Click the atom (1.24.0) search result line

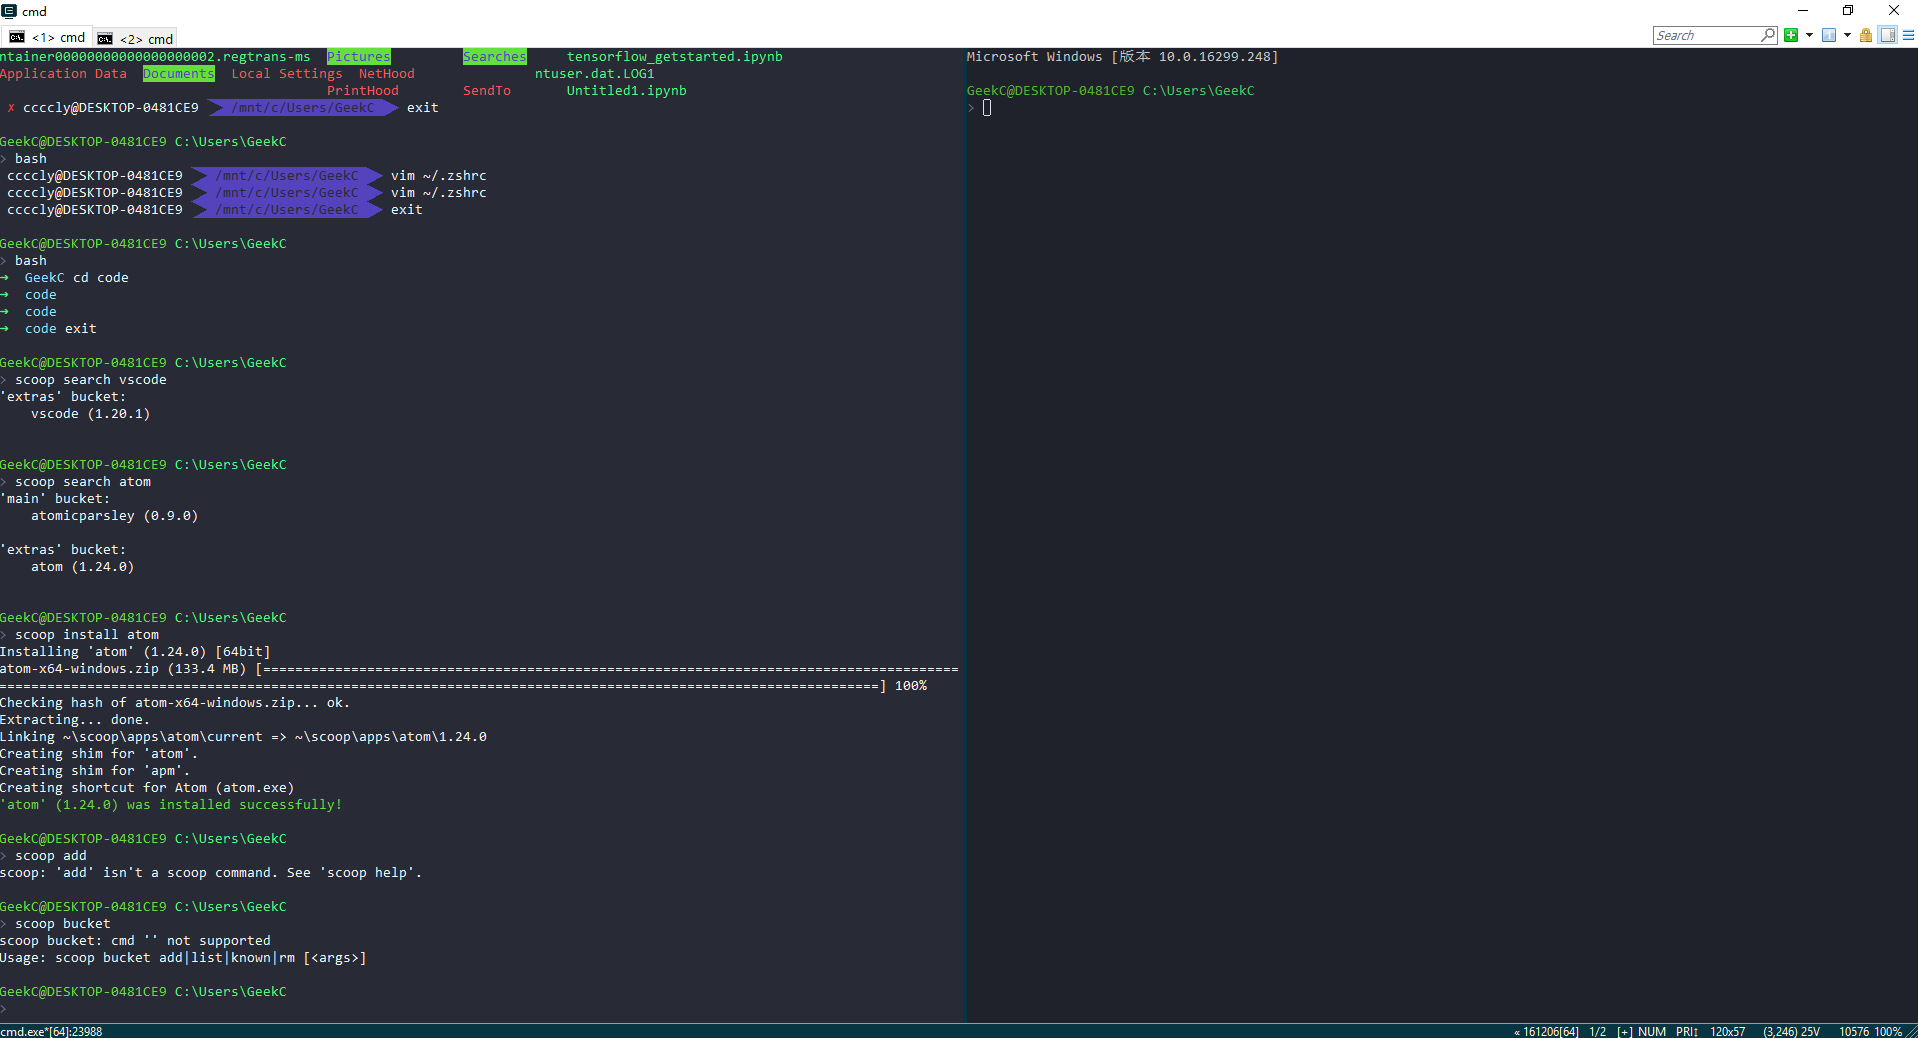coord(83,567)
